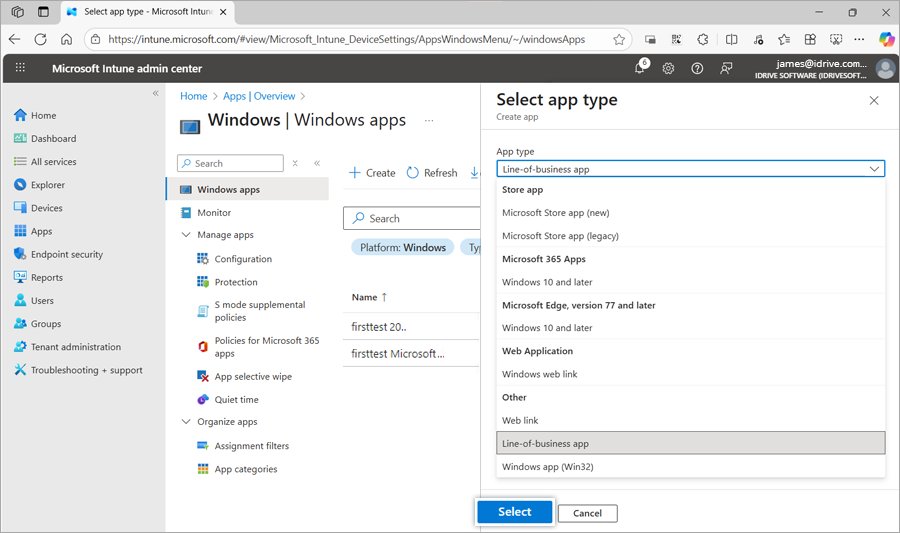Click the Cancel button

pos(587,513)
